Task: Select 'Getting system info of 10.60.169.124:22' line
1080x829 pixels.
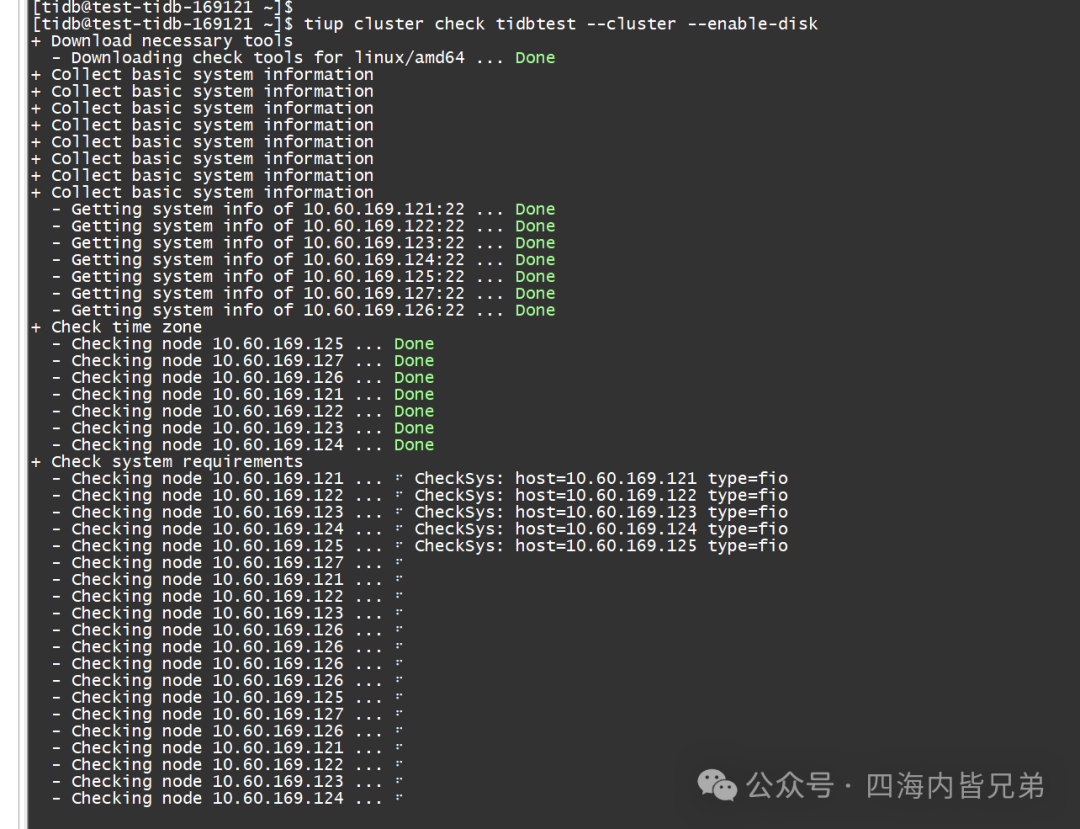Action: [303, 260]
